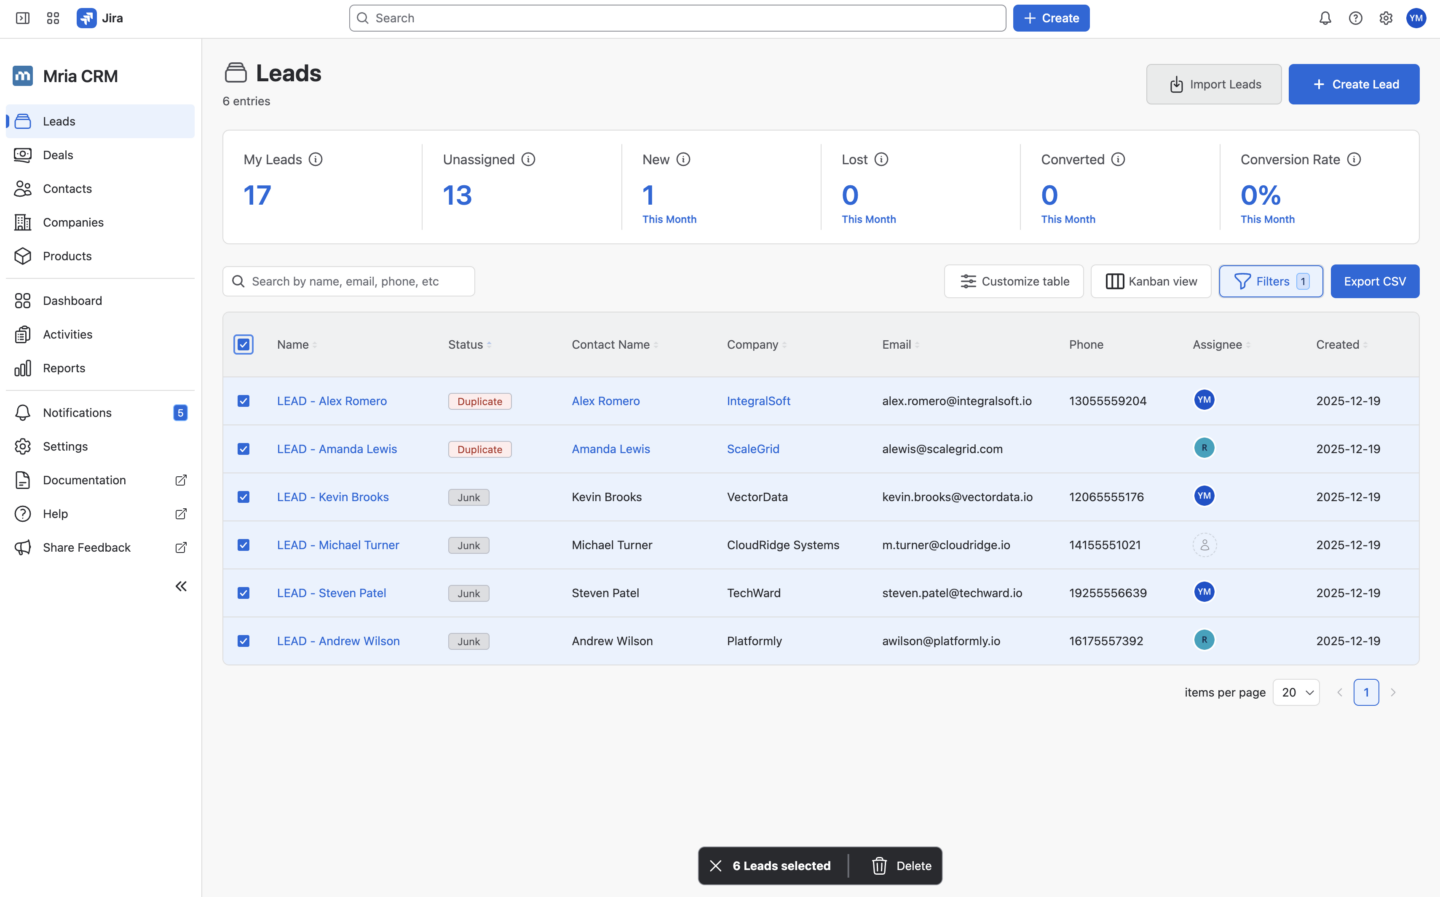Open the LEAD - Alex Romero link
Screen dimensions: 1440x897
pyautogui.click(x=332, y=401)
